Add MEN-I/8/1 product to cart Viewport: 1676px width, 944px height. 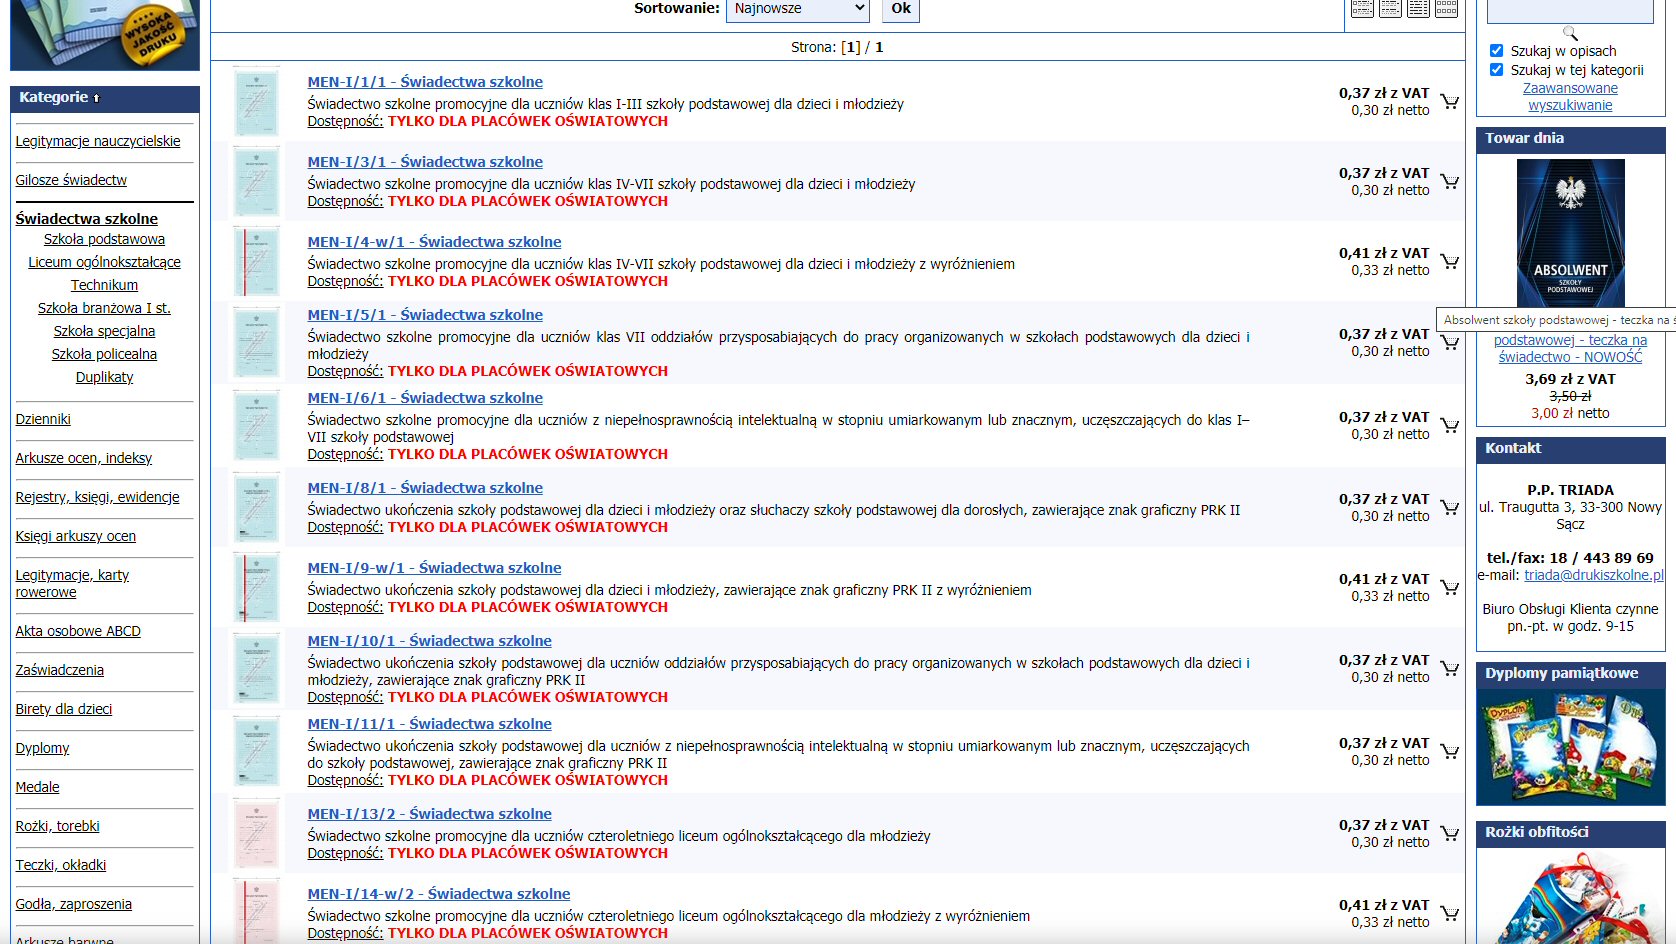click(1449, 507)
